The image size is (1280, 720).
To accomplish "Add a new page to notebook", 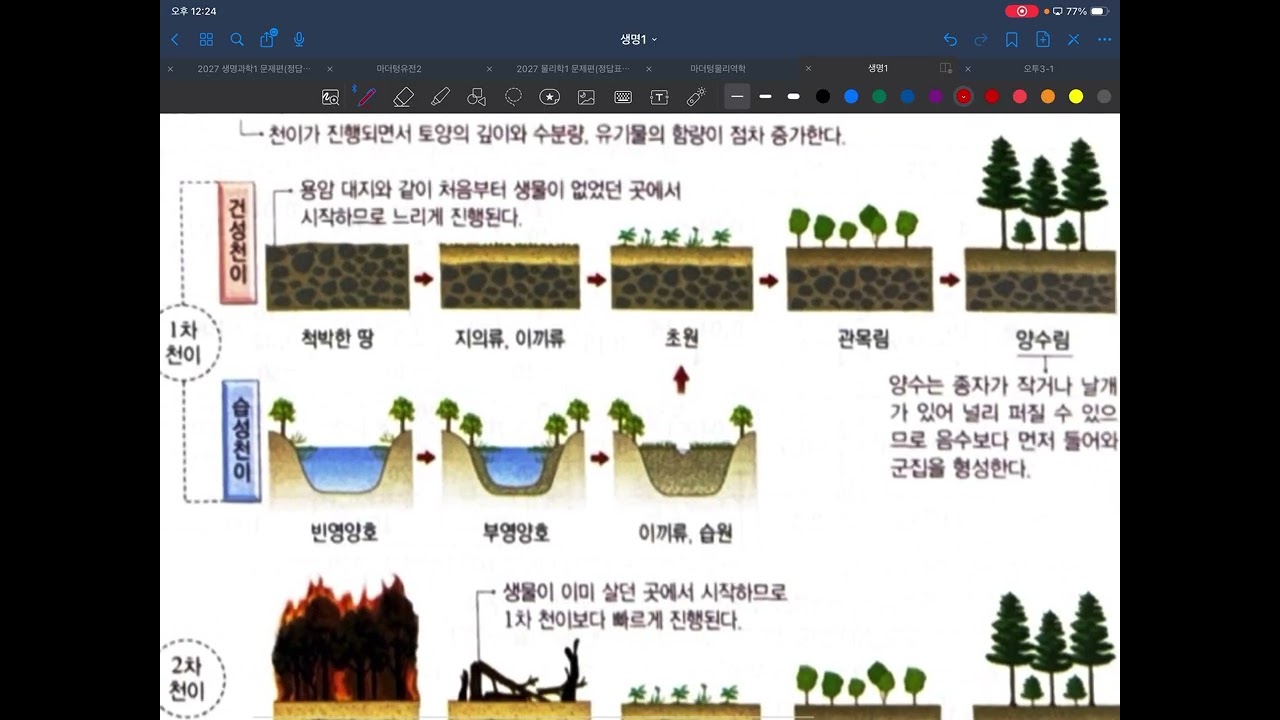I will pyautogui.click(x=1043, y=40).
